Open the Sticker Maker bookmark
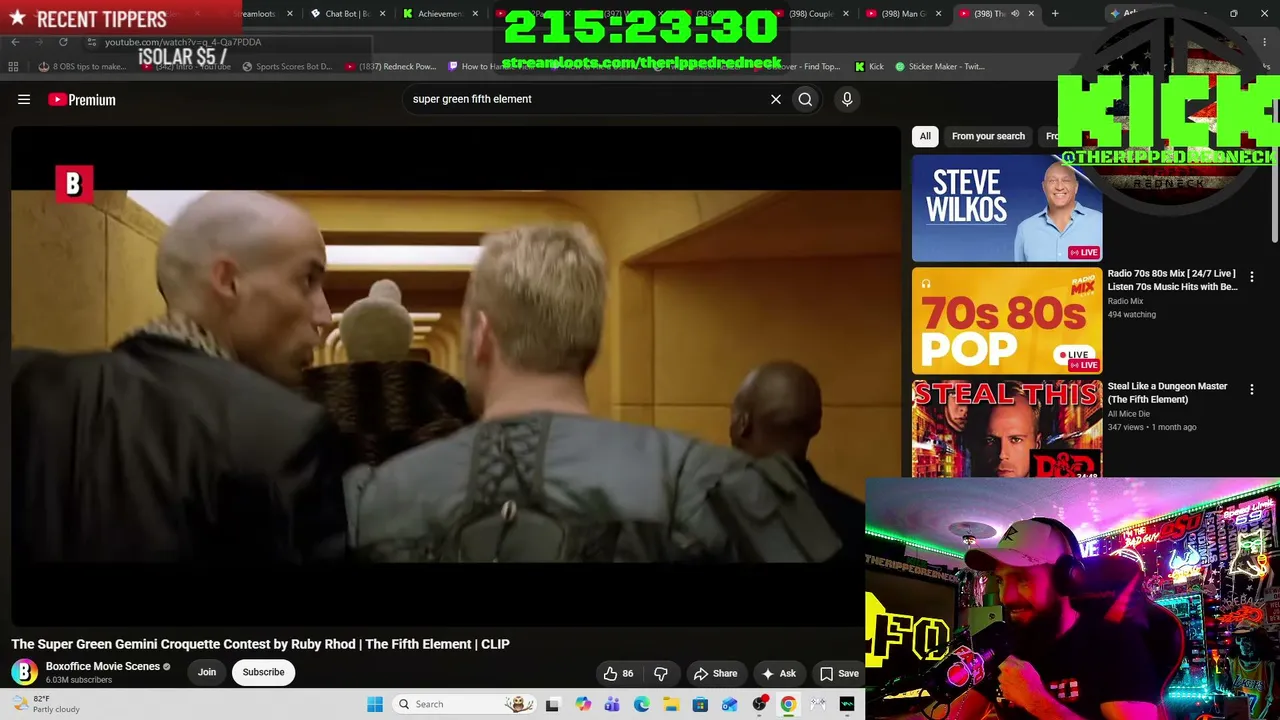This screenshot has height=720, width=1280. click(940, 67)
